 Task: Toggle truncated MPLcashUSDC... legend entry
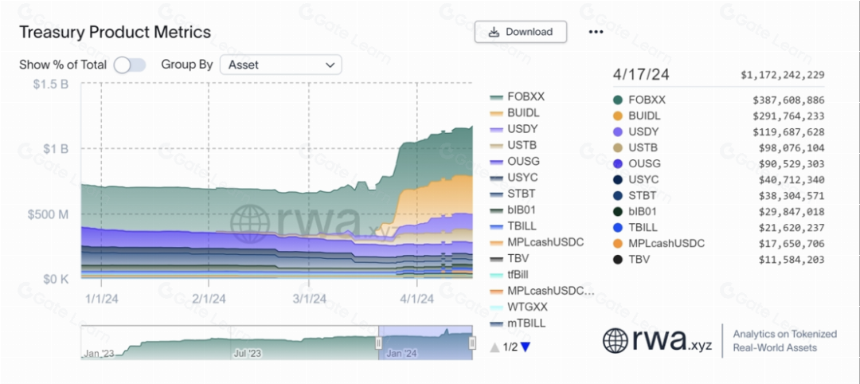542,291
